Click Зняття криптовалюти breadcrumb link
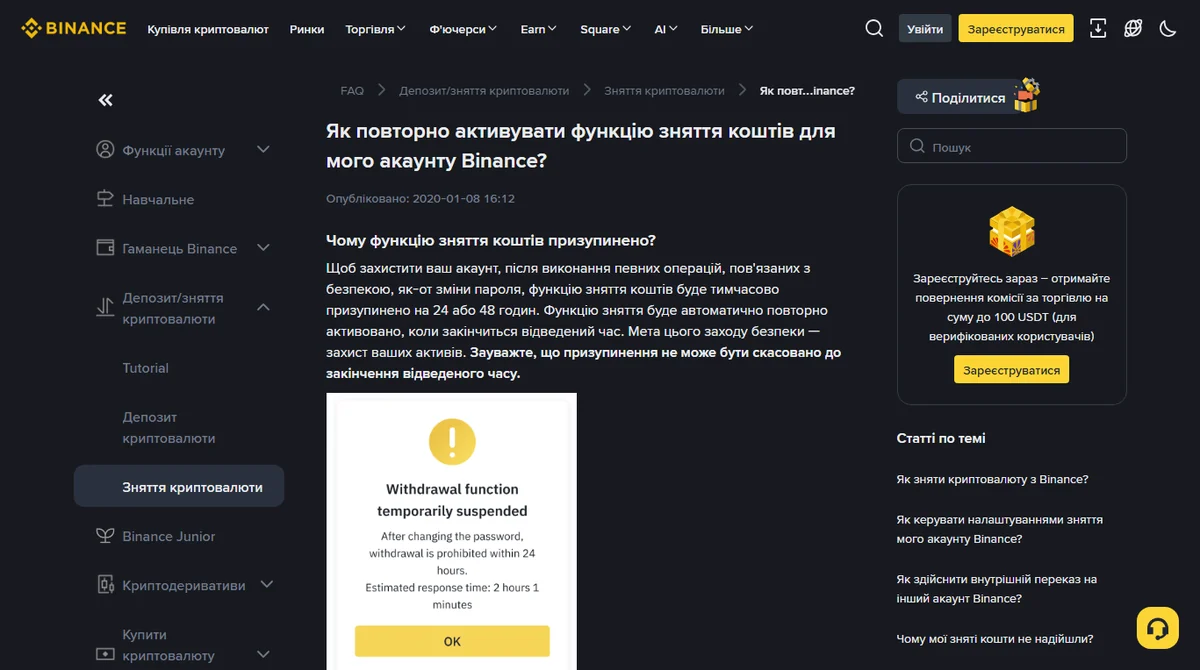1200x670 pixels. coord(664,90)
